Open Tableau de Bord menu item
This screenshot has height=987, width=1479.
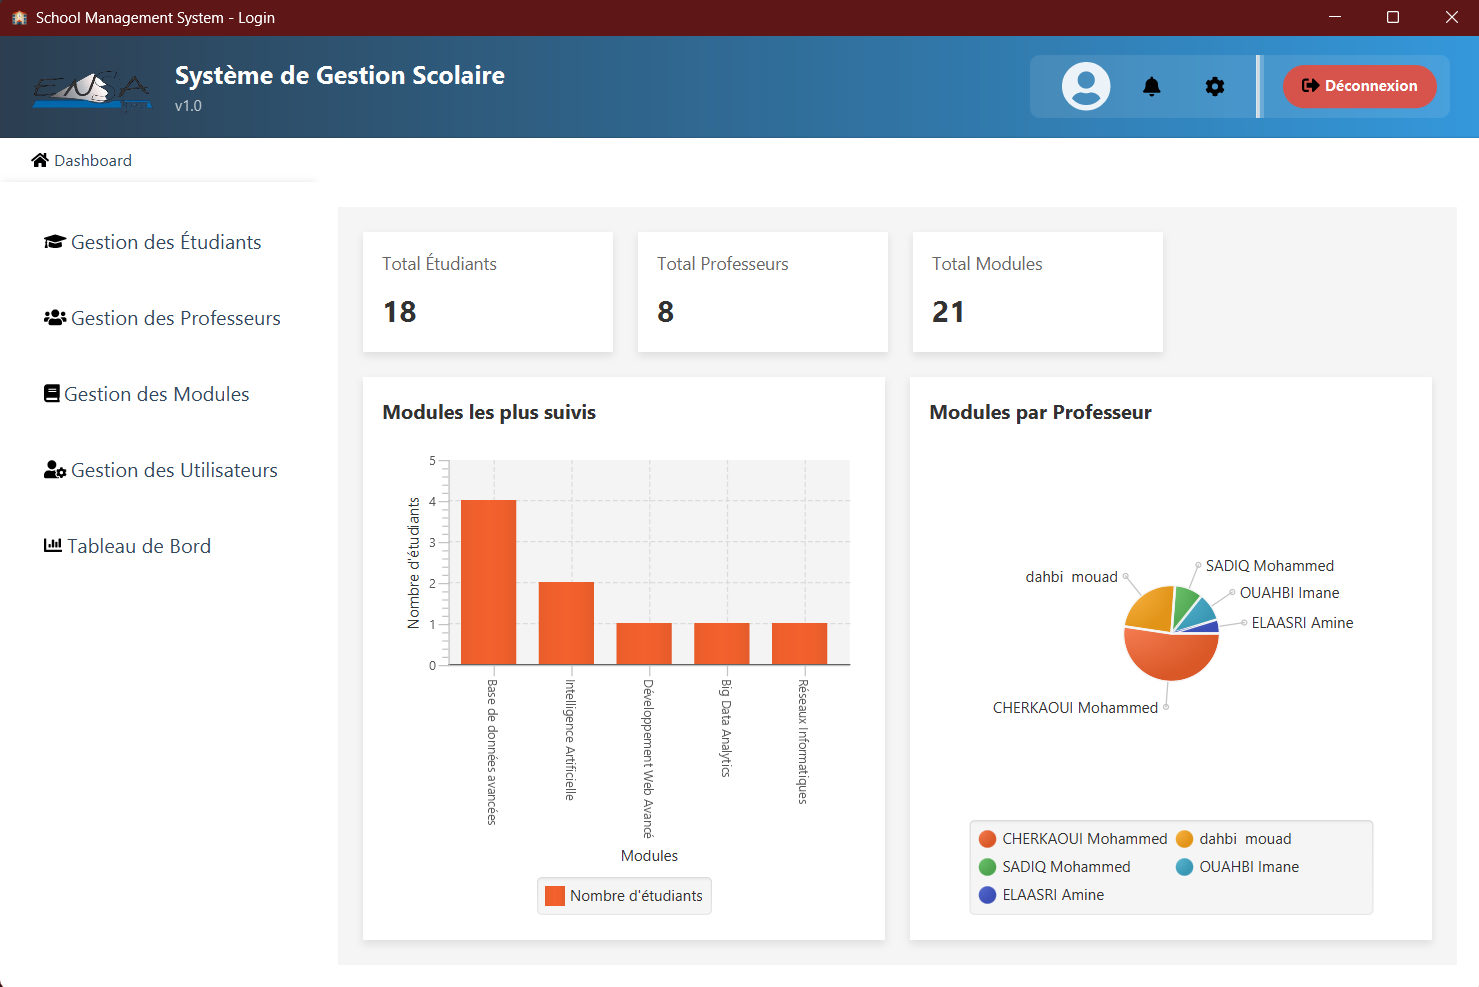pyautogui.click(x=139, y=546)
